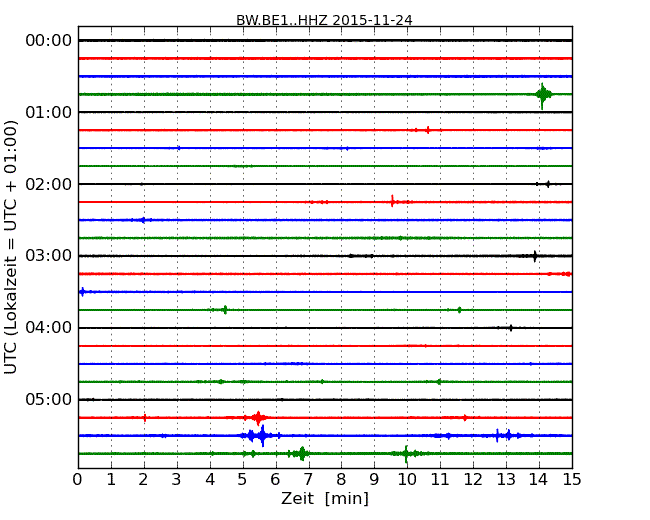Click the large green burst near minute 14
This screenshot has height=520, width=650.
coord(543,95)
